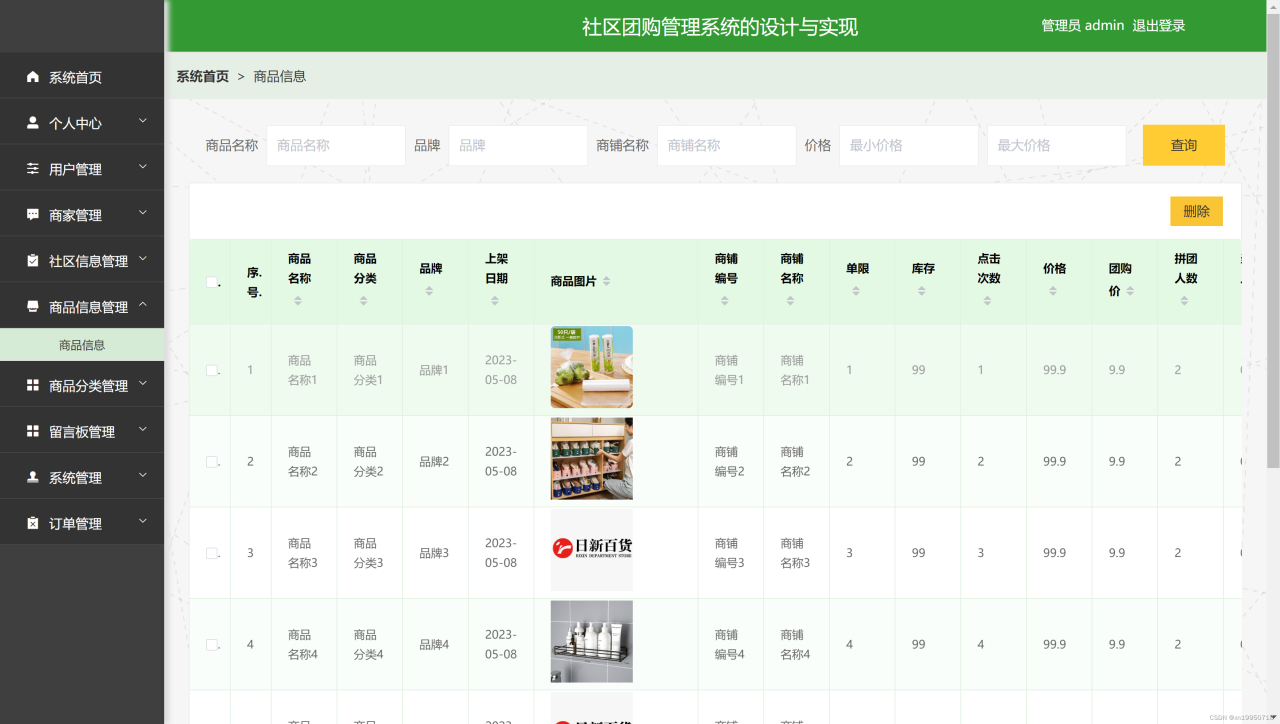Expand the 订单管理 menu chevron

pyautogui.click(x=142, y=521)
